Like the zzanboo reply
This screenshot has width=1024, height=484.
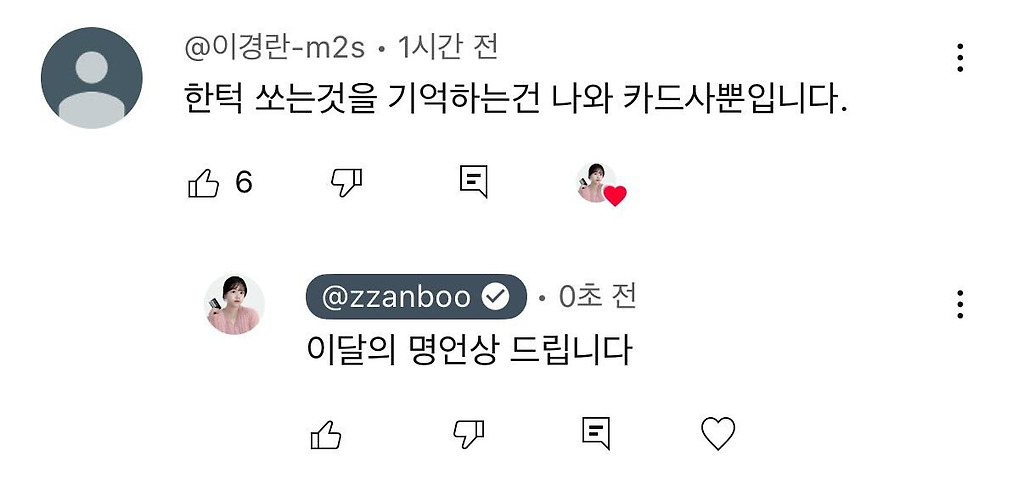tap(326, 434)
